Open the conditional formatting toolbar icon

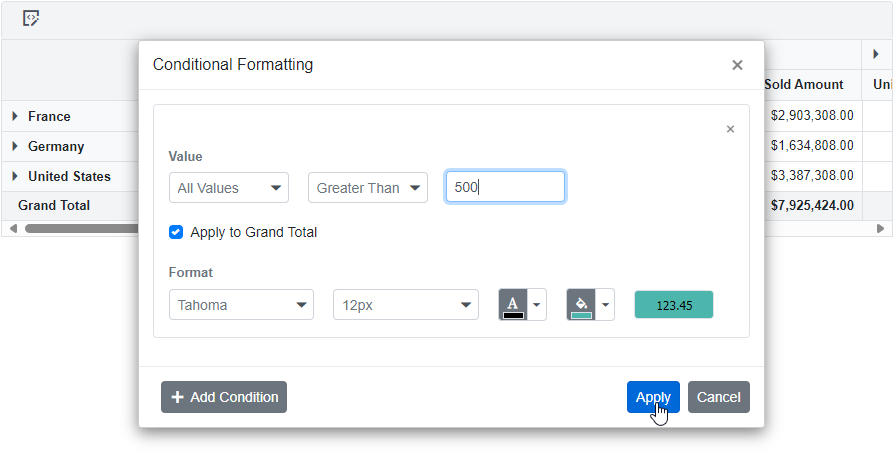click(x=31, y=18)
